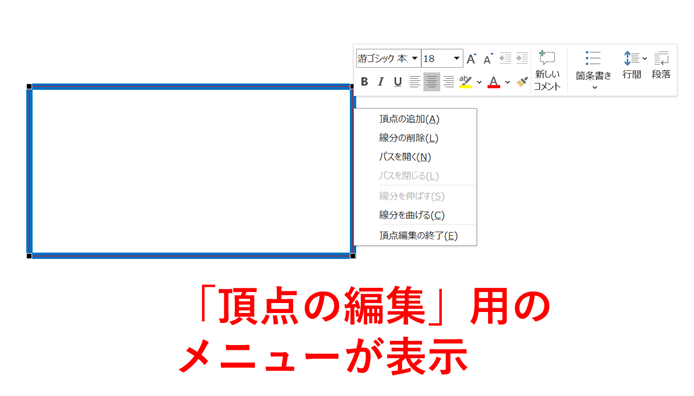Click the Format Painter brush icon

tap(522, 82)
